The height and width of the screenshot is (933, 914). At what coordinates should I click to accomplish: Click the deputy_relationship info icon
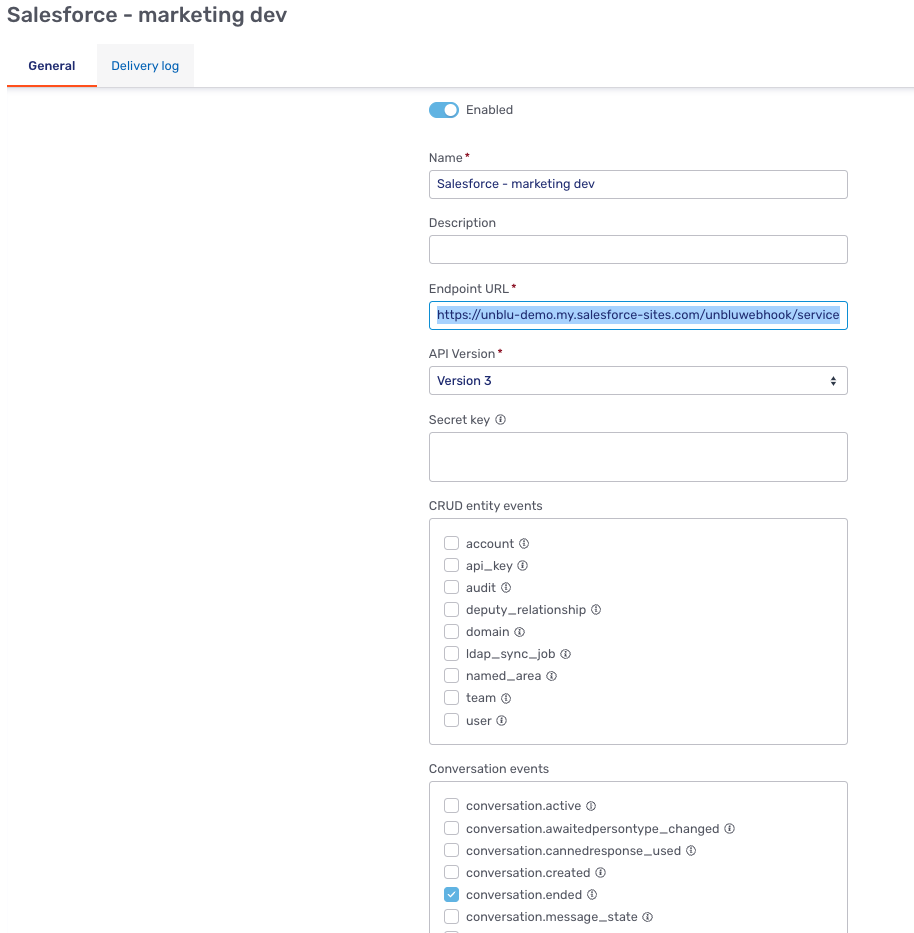[595, 609]
